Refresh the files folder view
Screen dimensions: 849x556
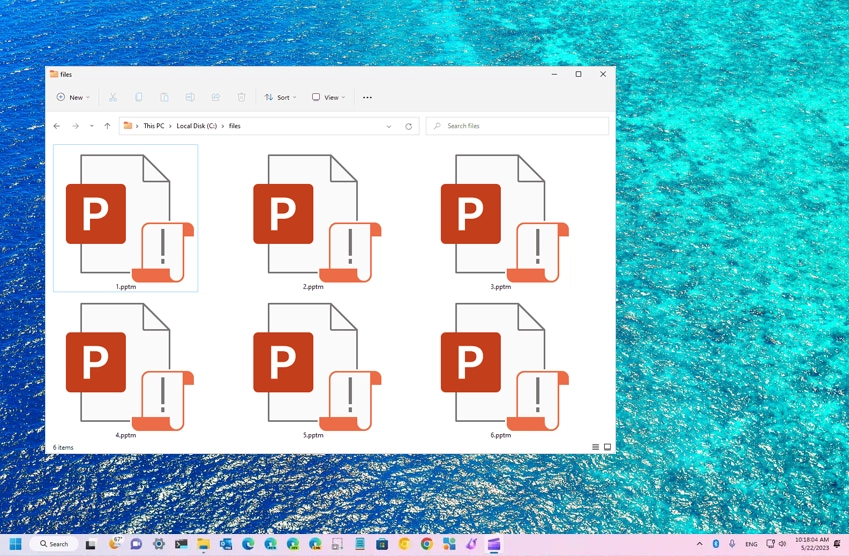(x=408, y=126)
